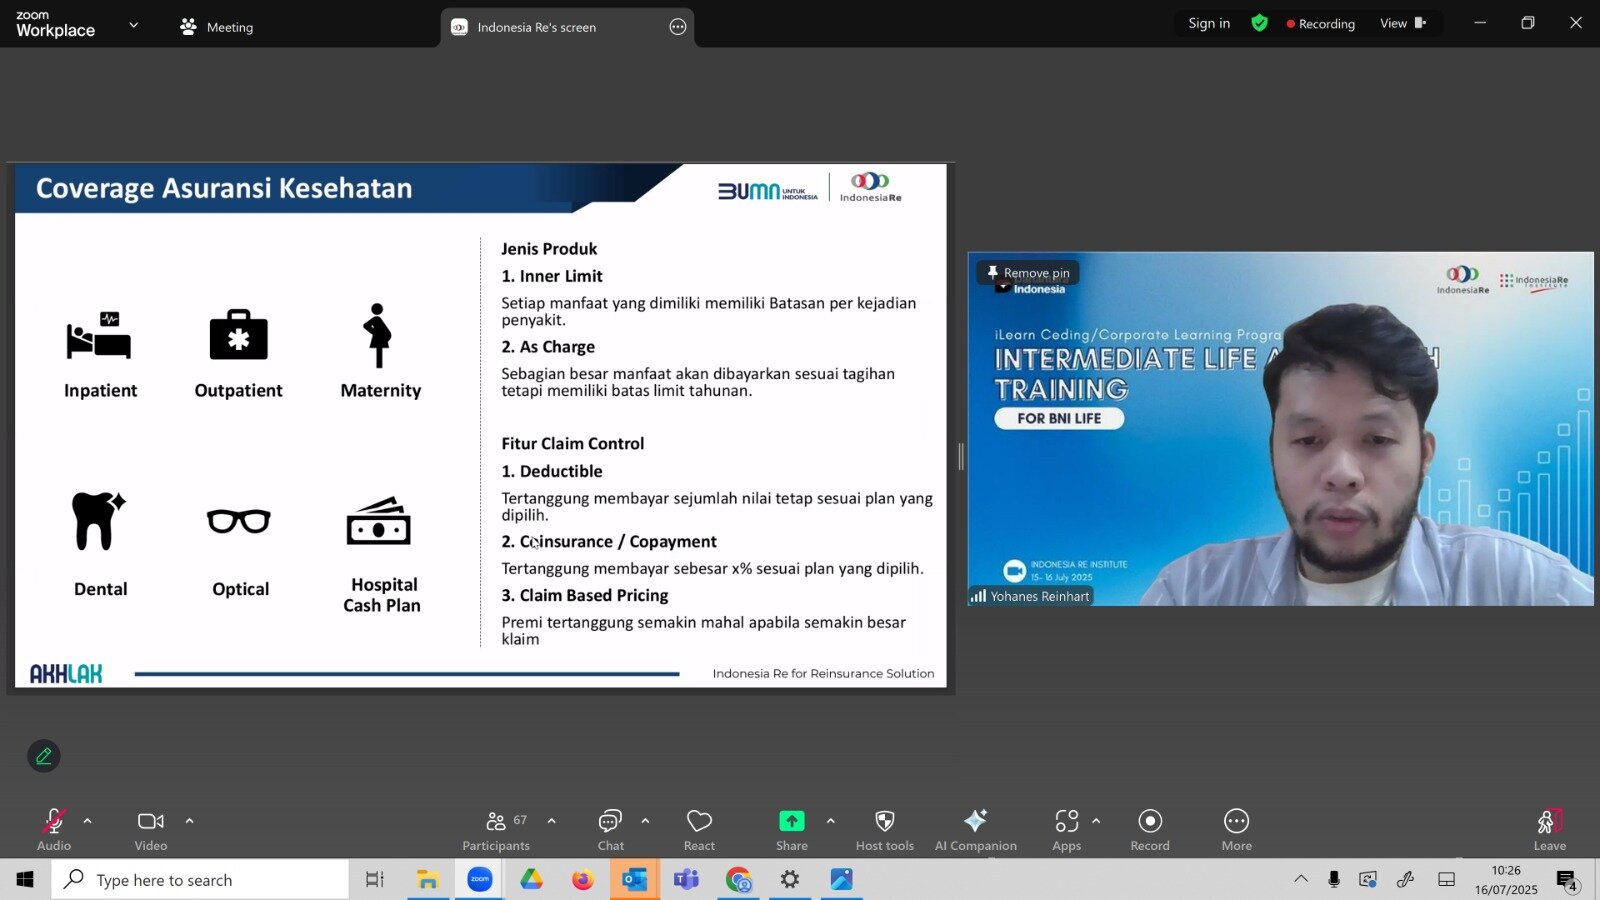Click the 'Coverage Asuransi Kesehatan' slide title
1600x900 pixels.
[x=224, y=188]
